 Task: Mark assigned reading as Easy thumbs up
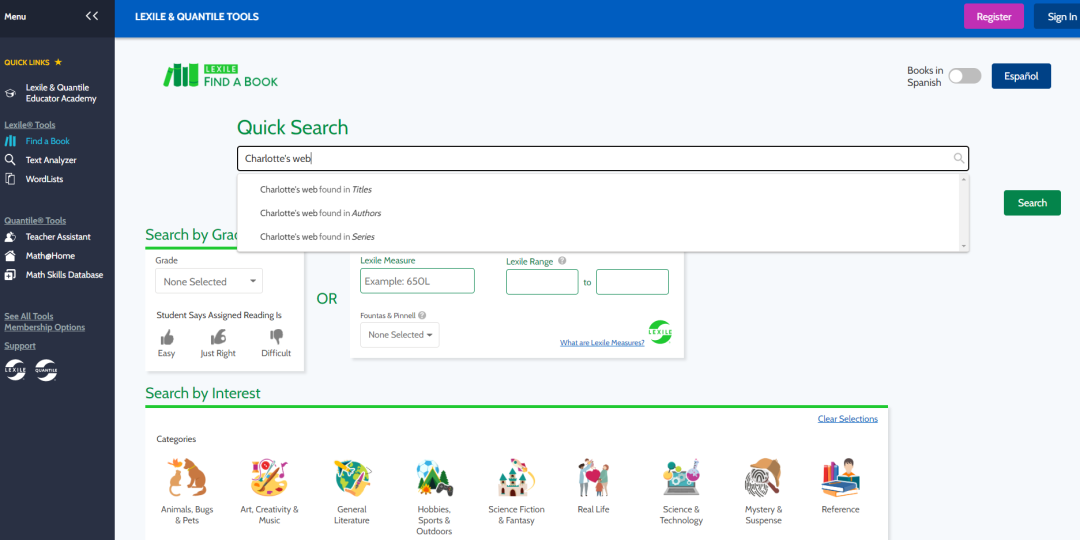(x=167, y=337)
